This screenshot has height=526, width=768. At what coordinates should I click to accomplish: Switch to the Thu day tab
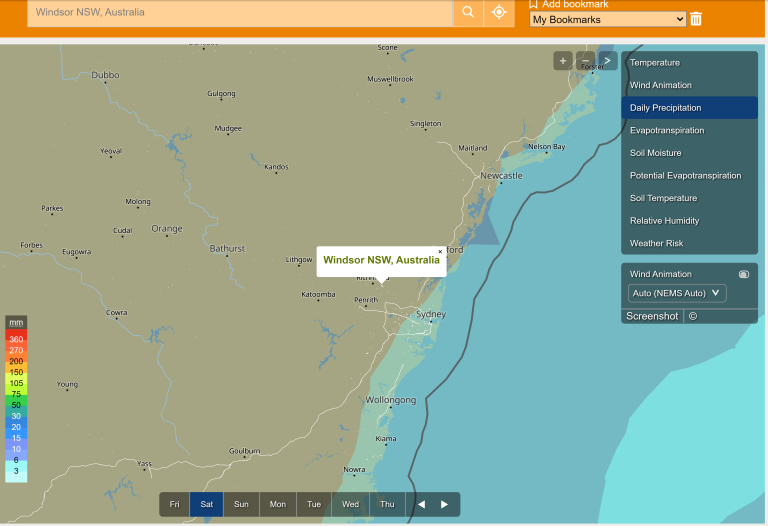(x=387, y=504)
